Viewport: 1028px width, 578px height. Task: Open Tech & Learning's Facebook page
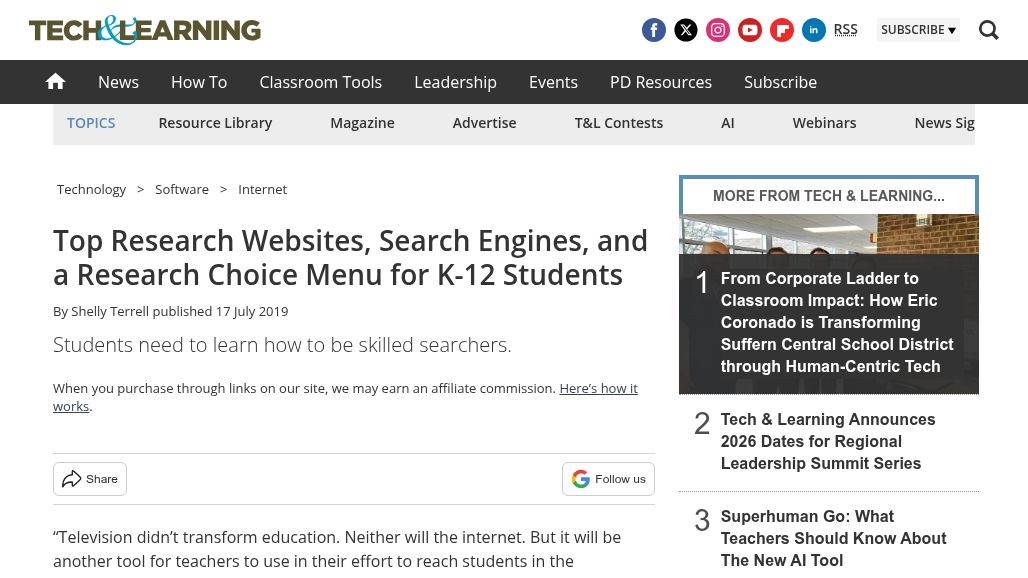[x=654, y=30]
